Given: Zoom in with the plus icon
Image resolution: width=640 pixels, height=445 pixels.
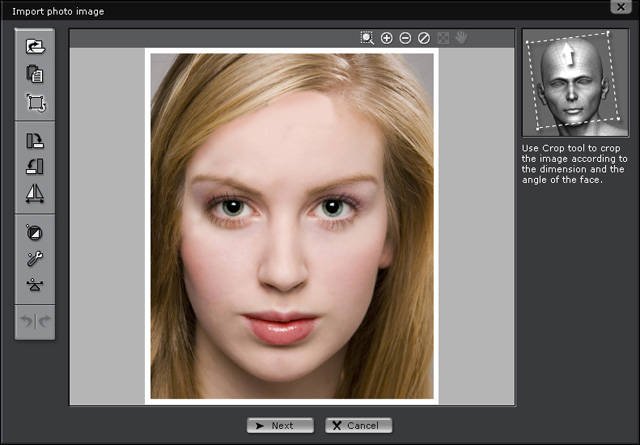Looking at the screenshot, I should tap(387, 38).
